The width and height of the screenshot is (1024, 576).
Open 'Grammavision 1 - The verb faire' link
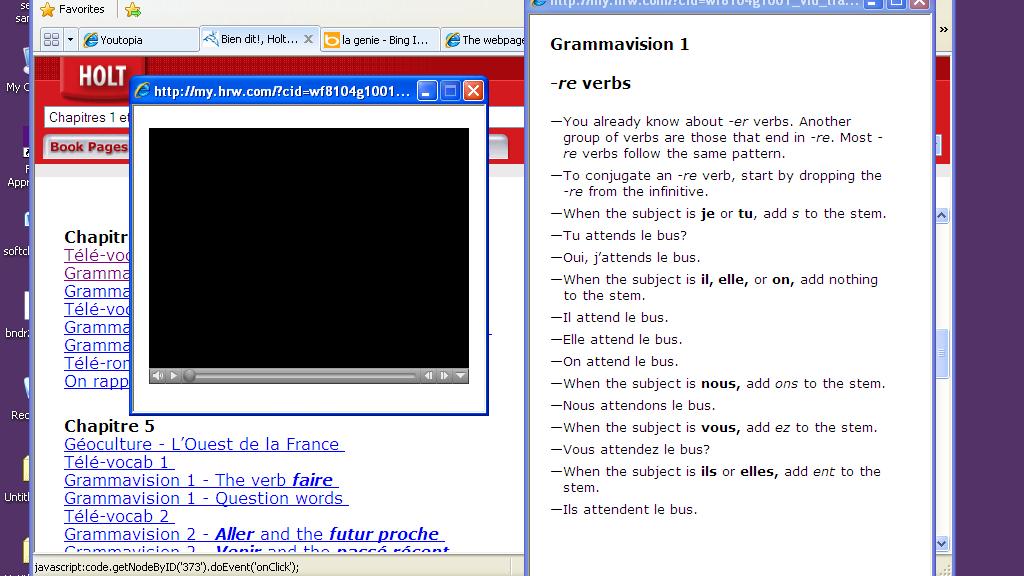tap(198, 480)
